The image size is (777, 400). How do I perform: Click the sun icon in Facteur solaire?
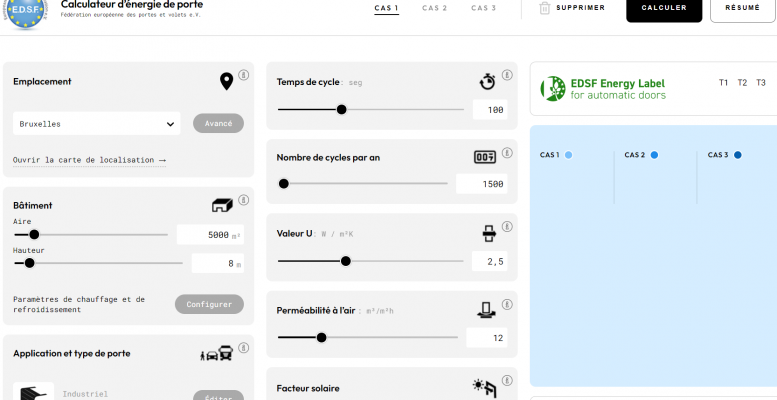coord(485,388)
